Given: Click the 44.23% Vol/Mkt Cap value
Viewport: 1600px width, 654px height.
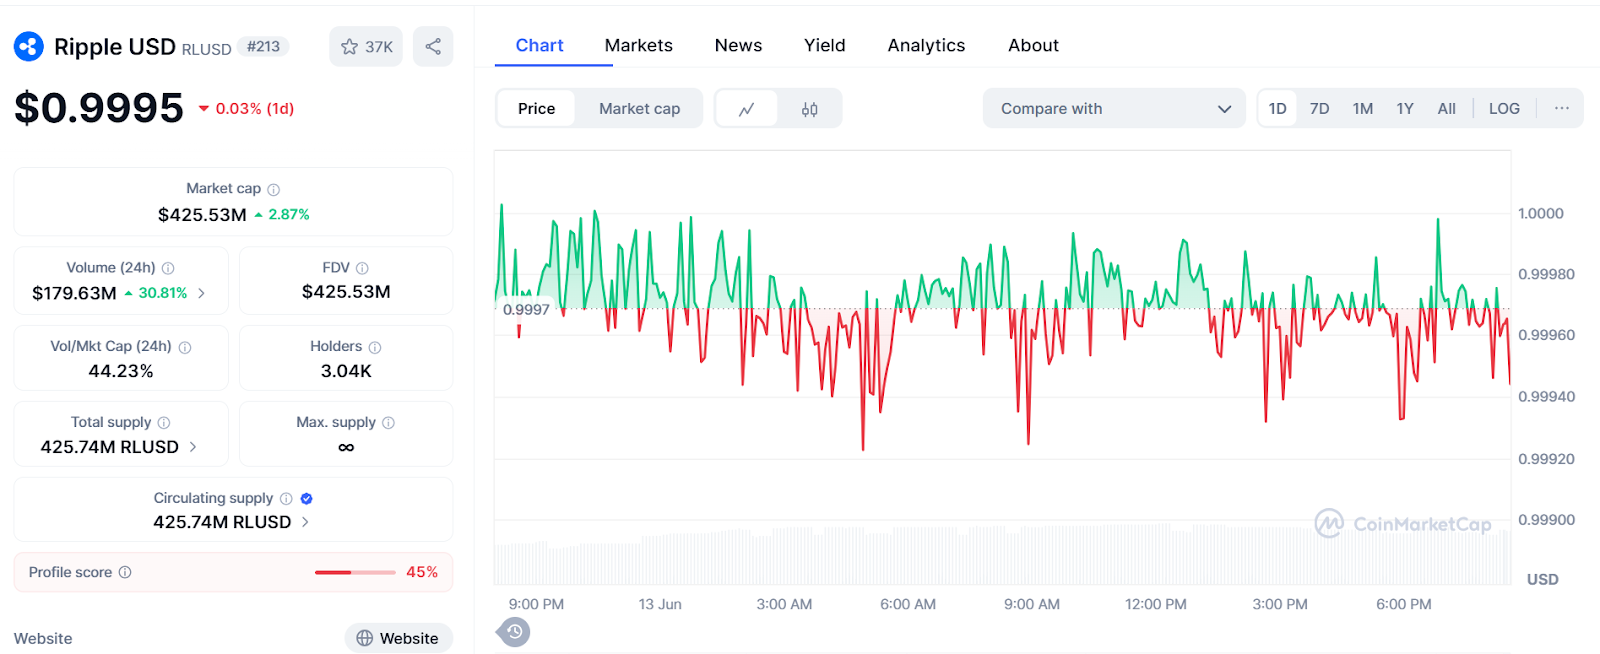Looking at the screenshot, I should coord(121,371).
